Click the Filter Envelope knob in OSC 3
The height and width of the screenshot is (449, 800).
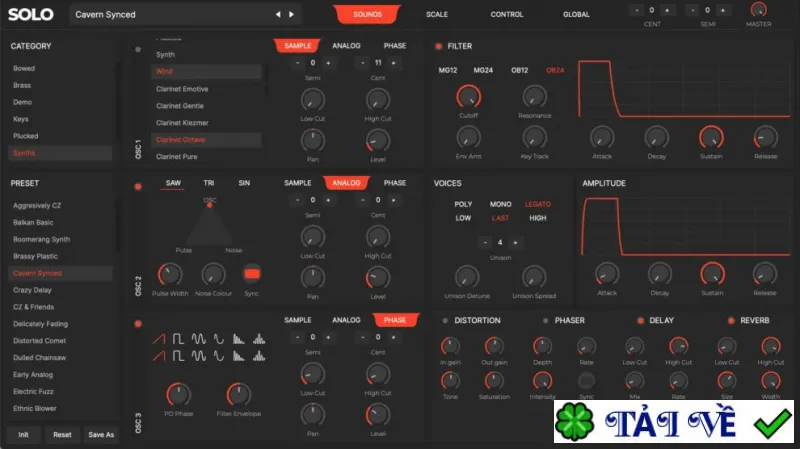coord(239,395)
